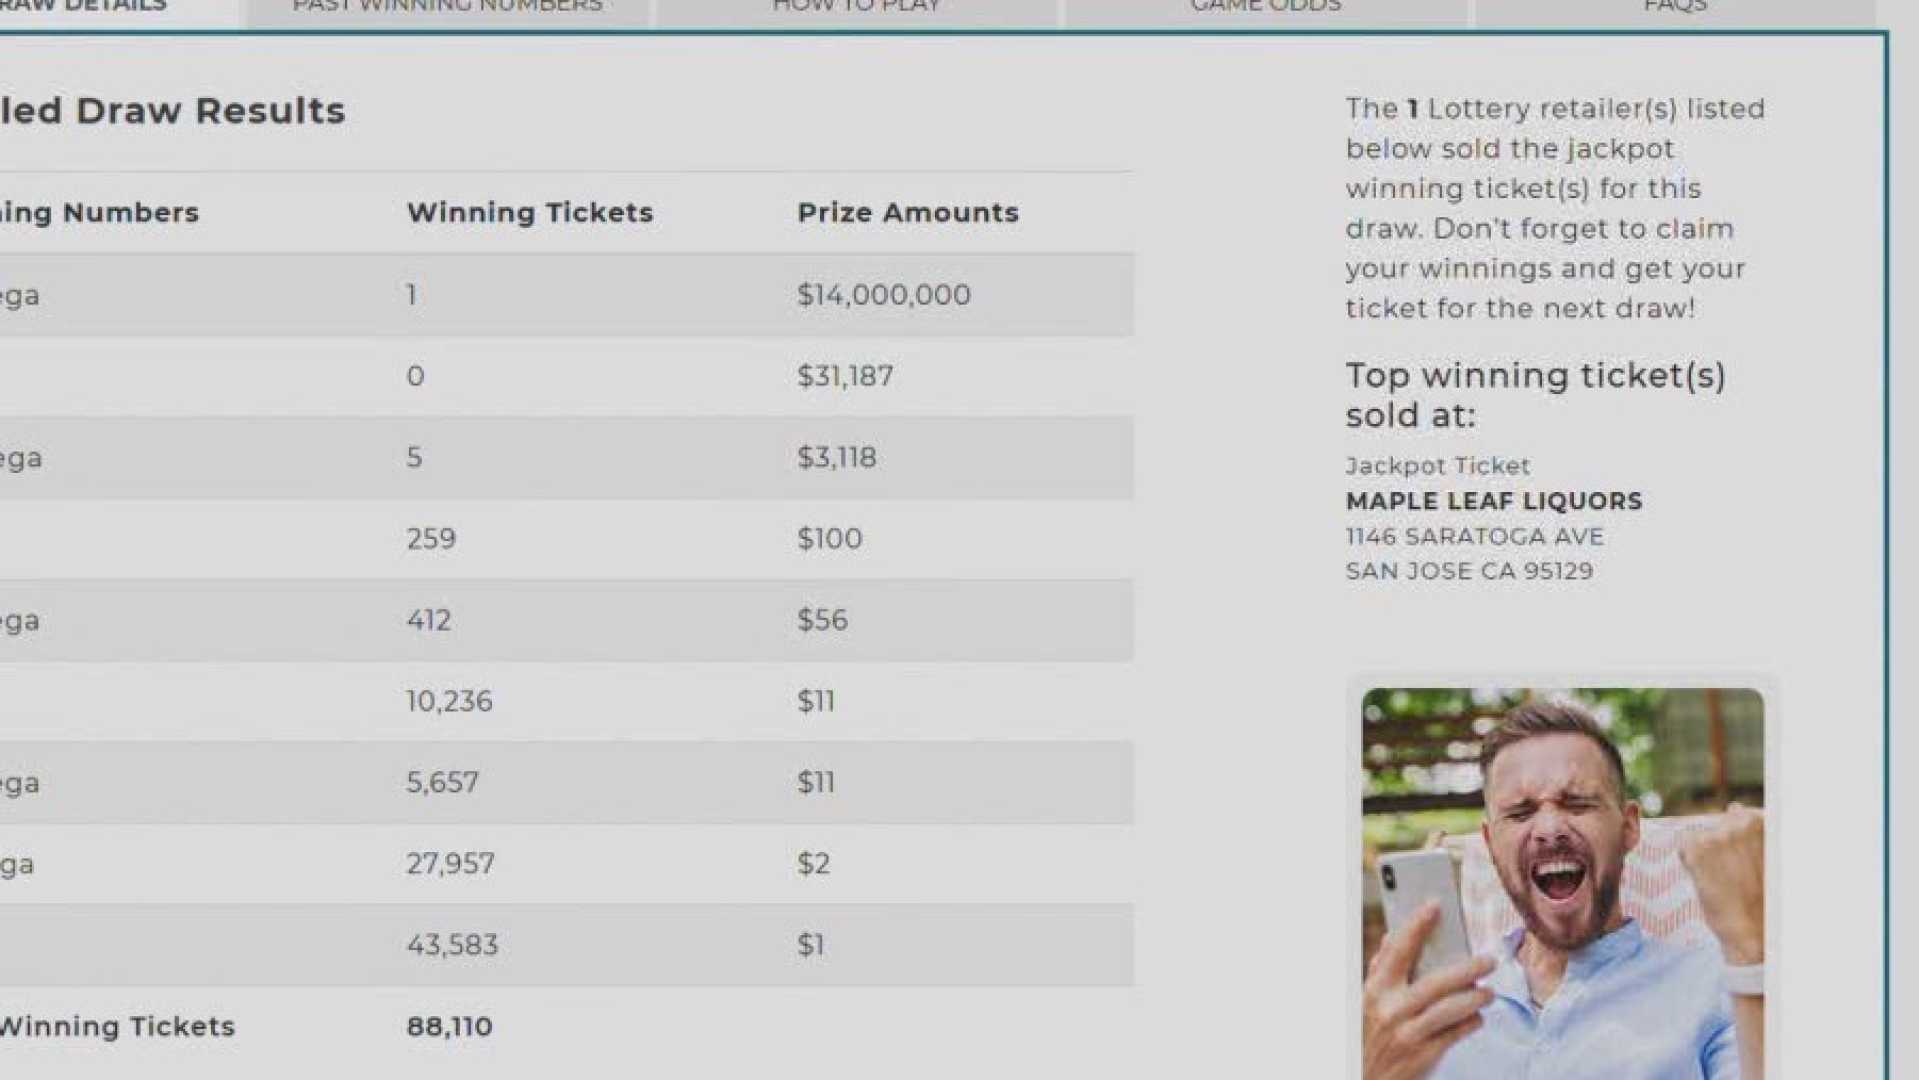Click the row showing 259 winning tickets

(x=432, y=538)
